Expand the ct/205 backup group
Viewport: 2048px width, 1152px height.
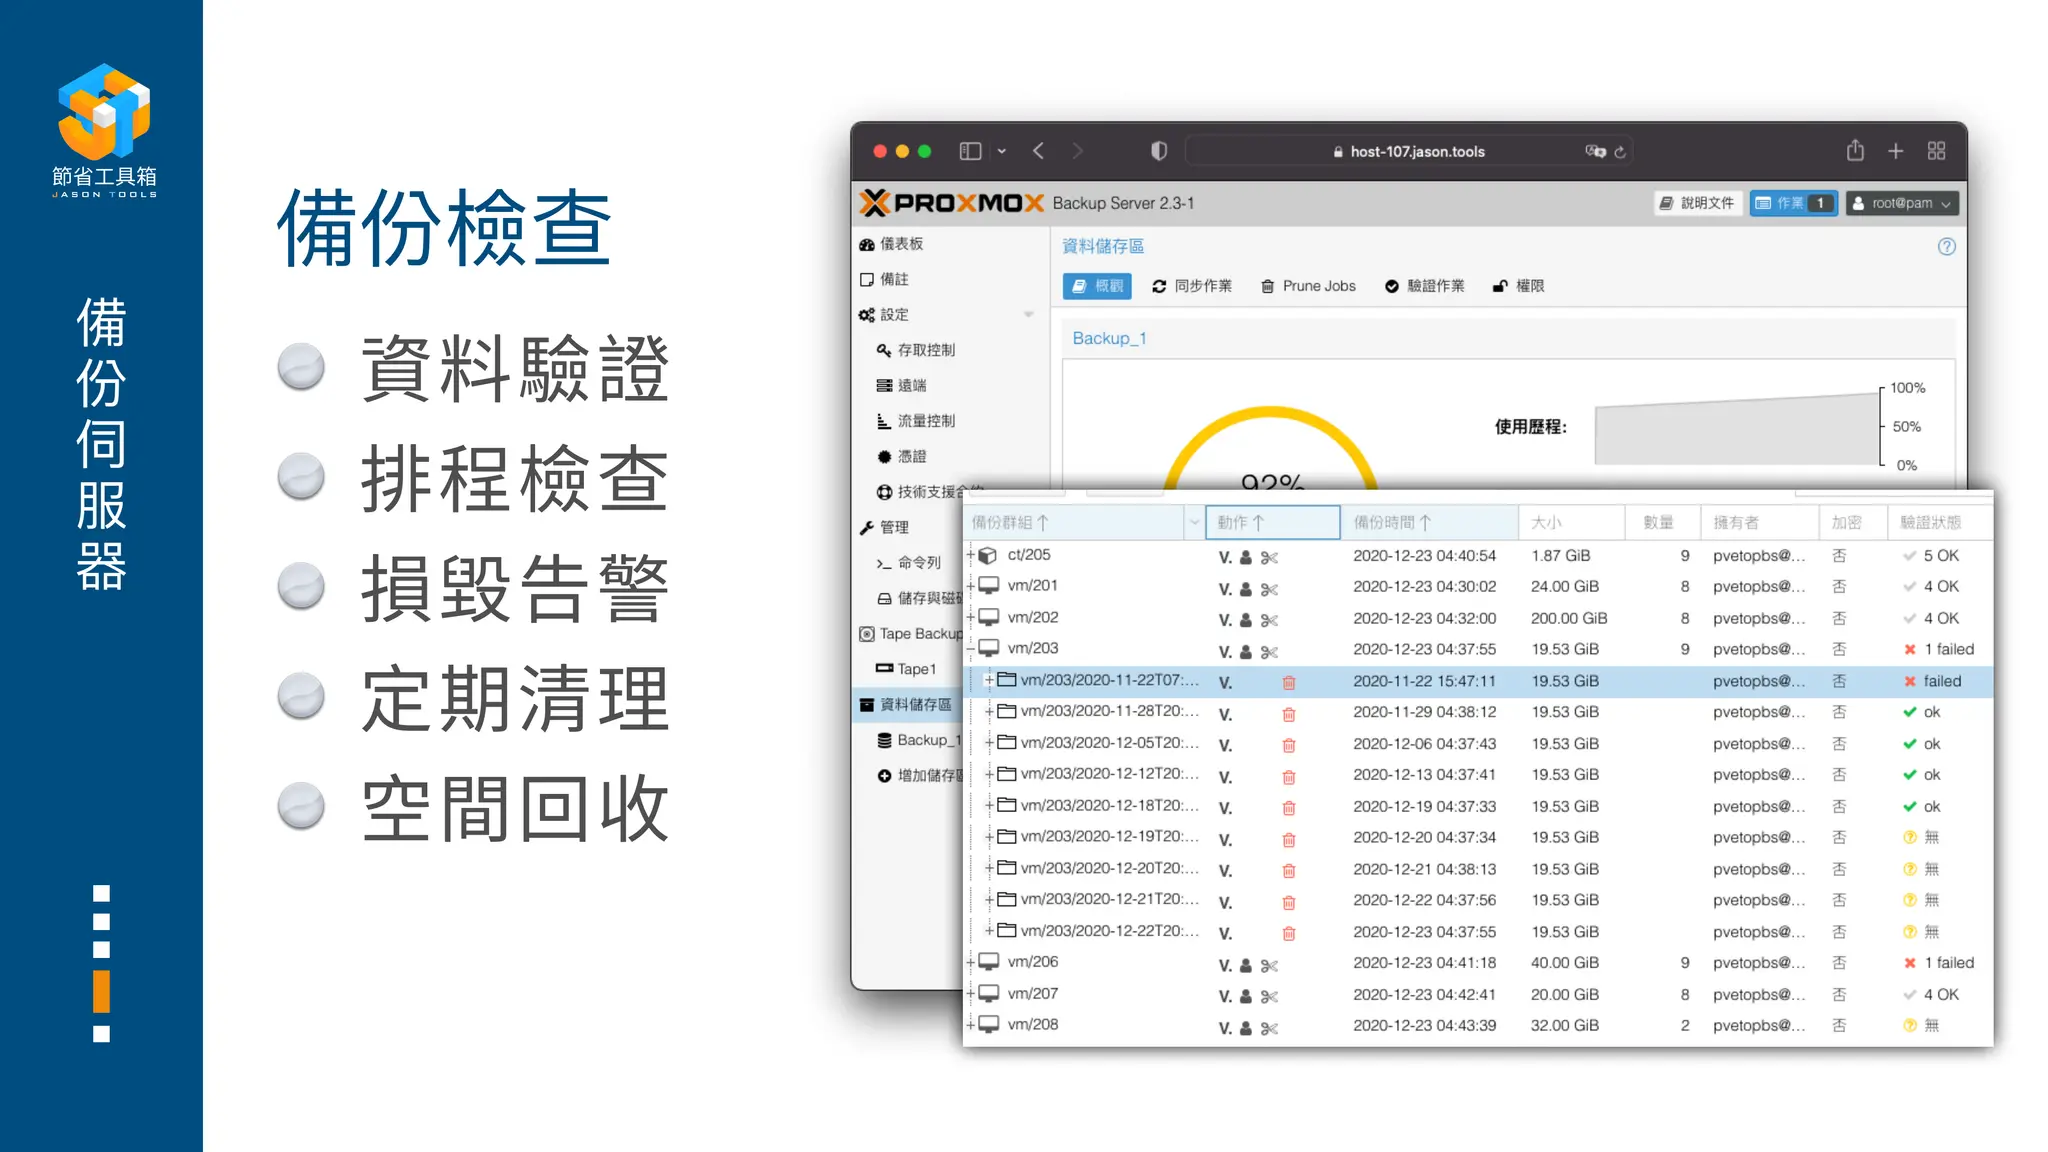(x=970, y=555)
